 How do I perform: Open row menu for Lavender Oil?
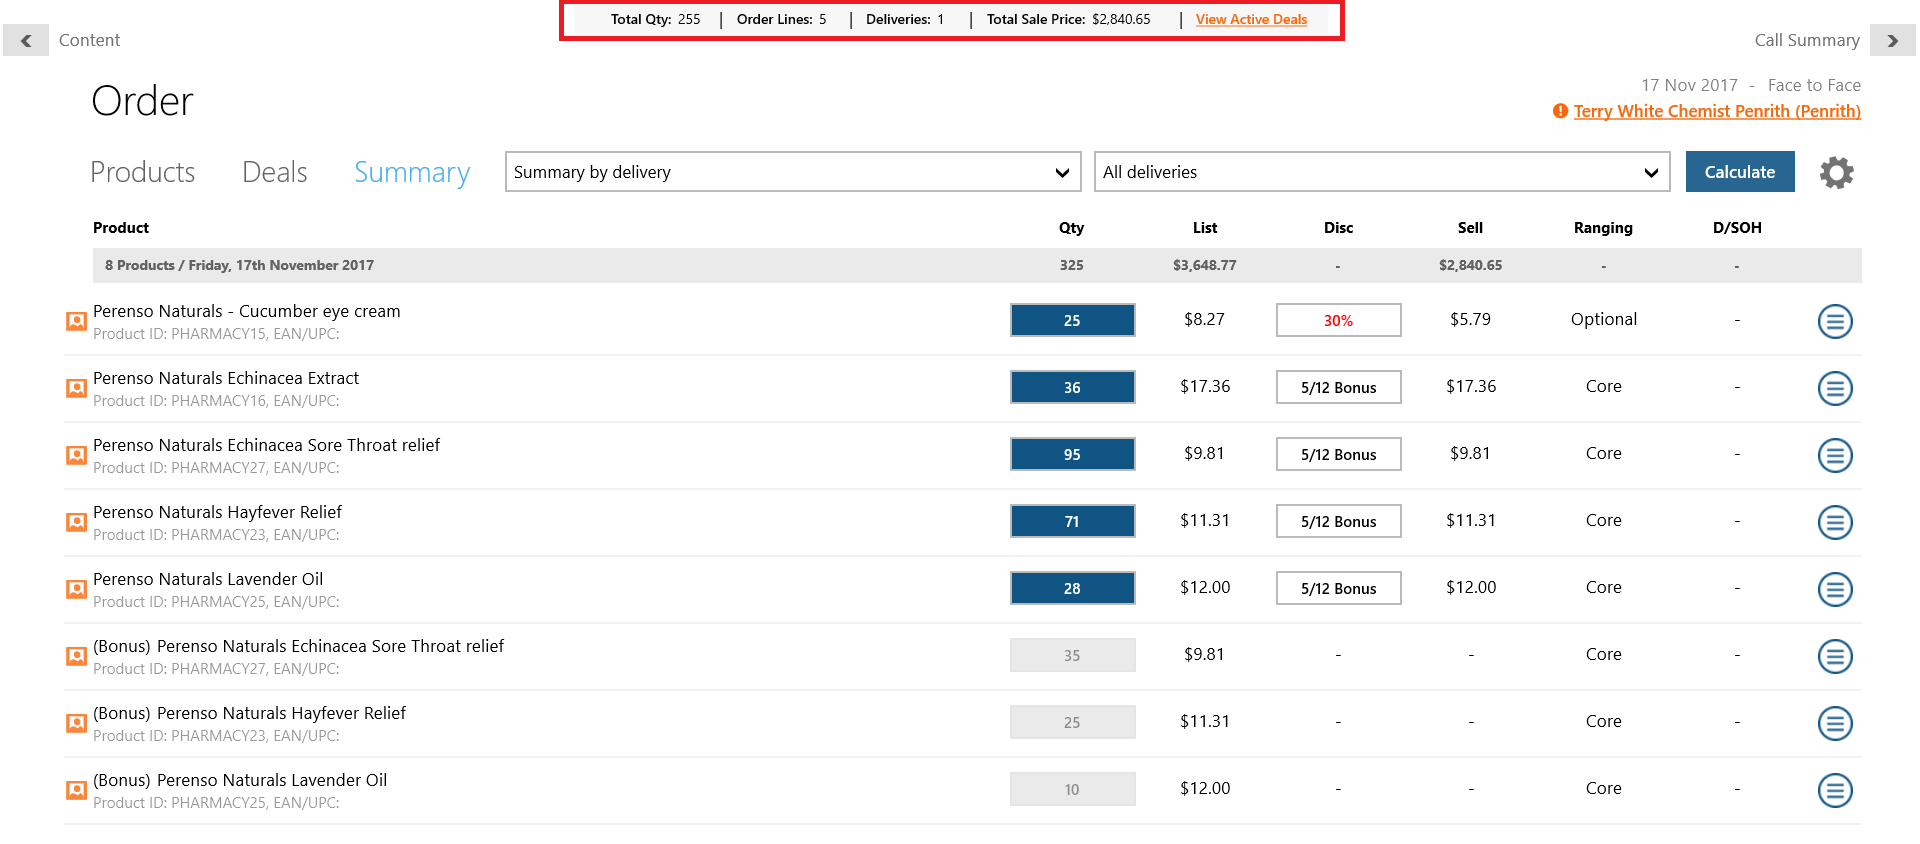[1835, 589]
